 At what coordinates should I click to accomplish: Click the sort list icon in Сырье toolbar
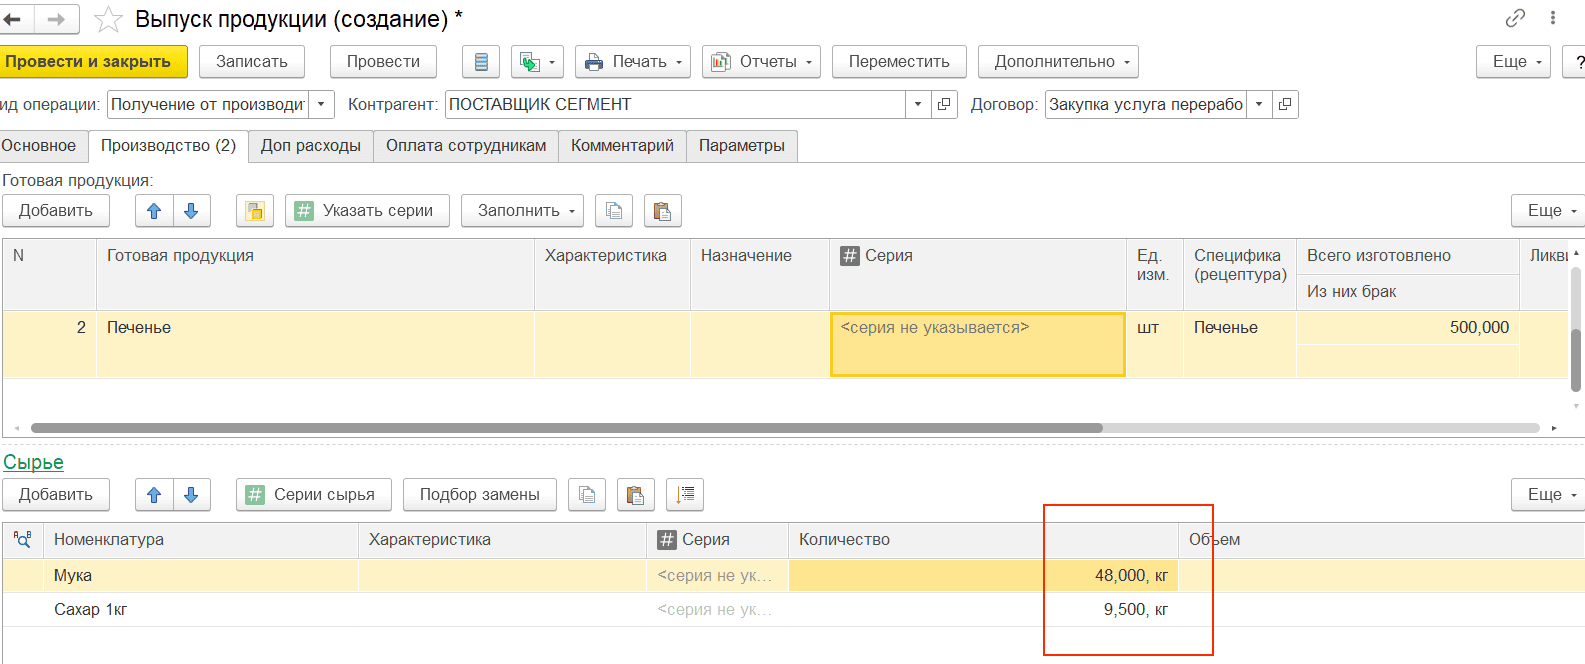tap(685, 495)
